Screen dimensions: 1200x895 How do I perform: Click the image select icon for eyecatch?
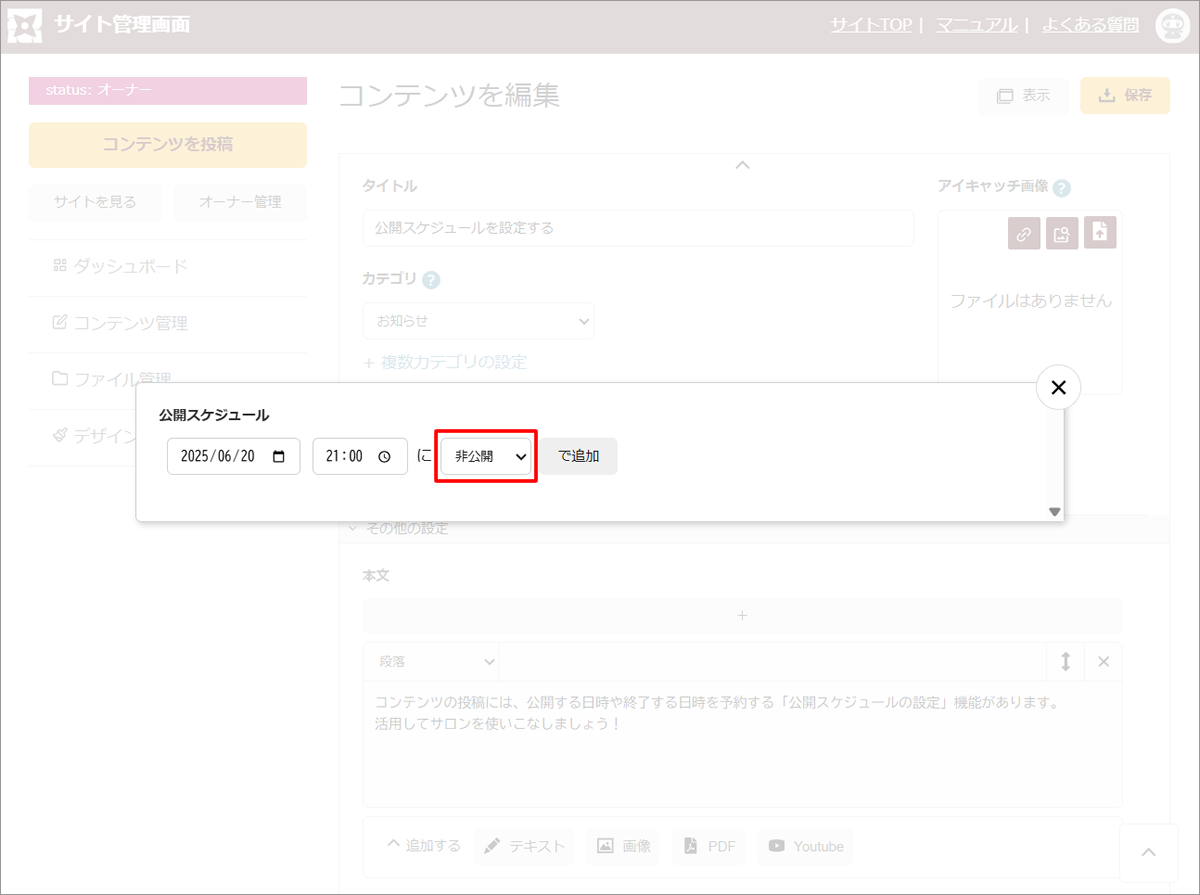point(1061,234)
